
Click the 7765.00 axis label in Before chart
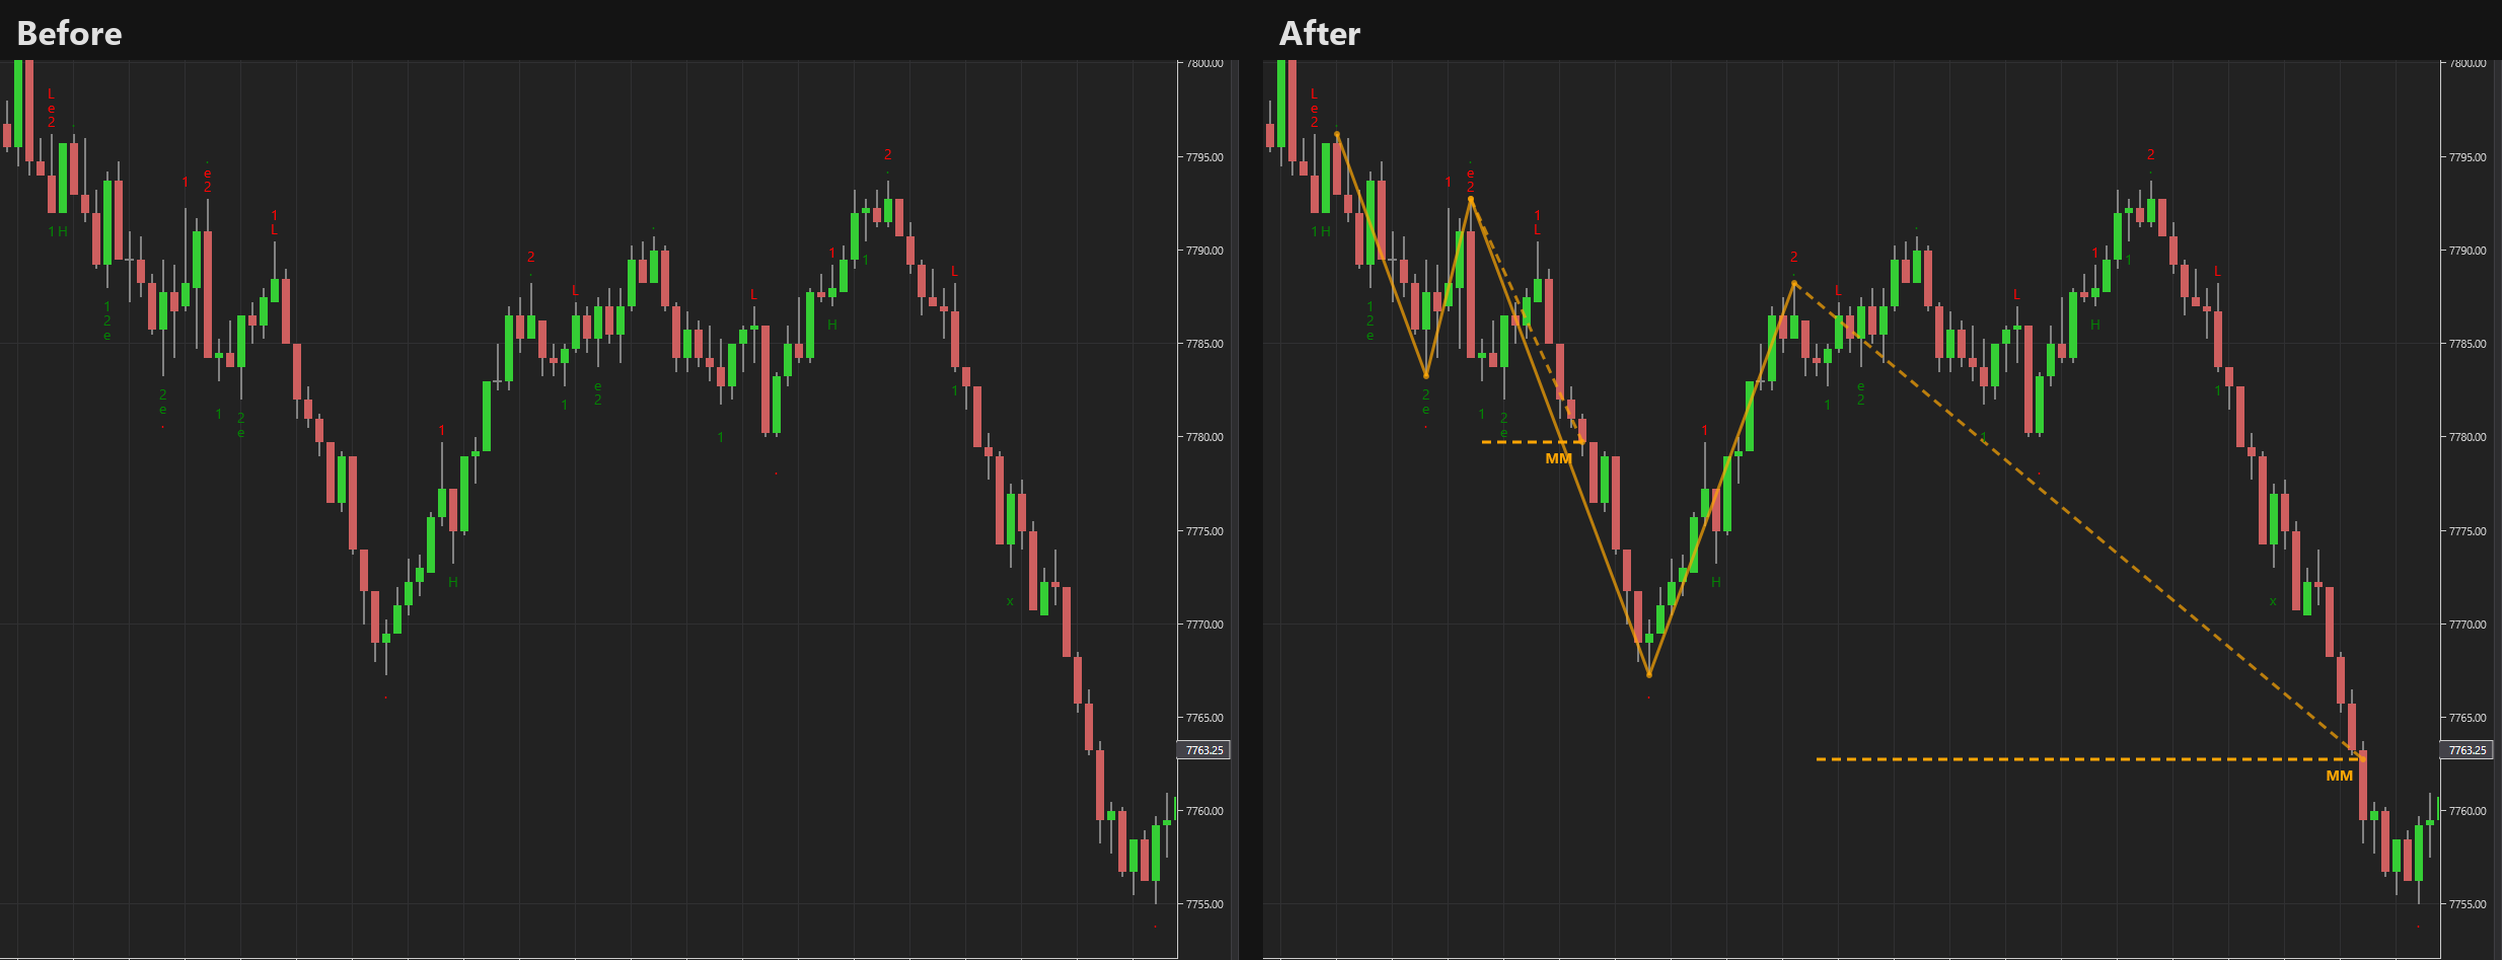coord(1204,718)
